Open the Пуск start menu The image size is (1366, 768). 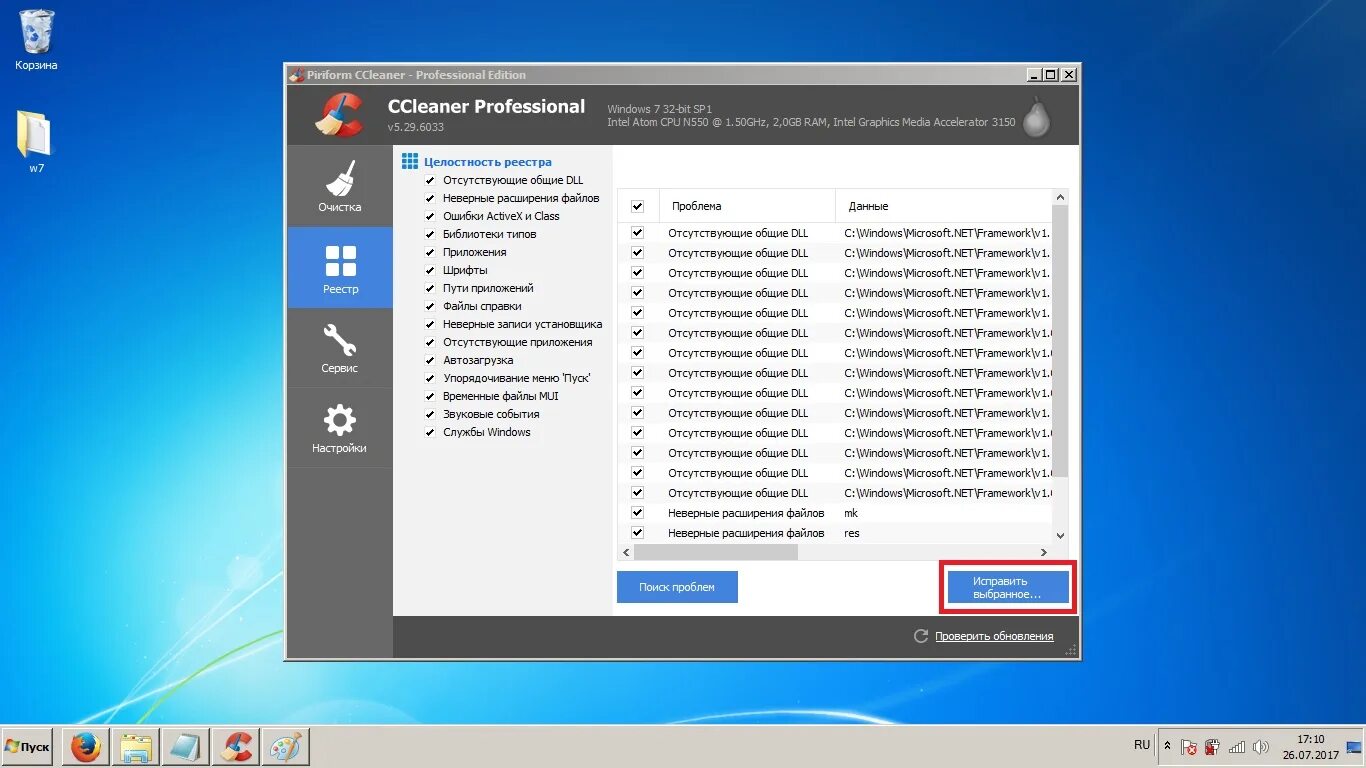tap(27, 747)
